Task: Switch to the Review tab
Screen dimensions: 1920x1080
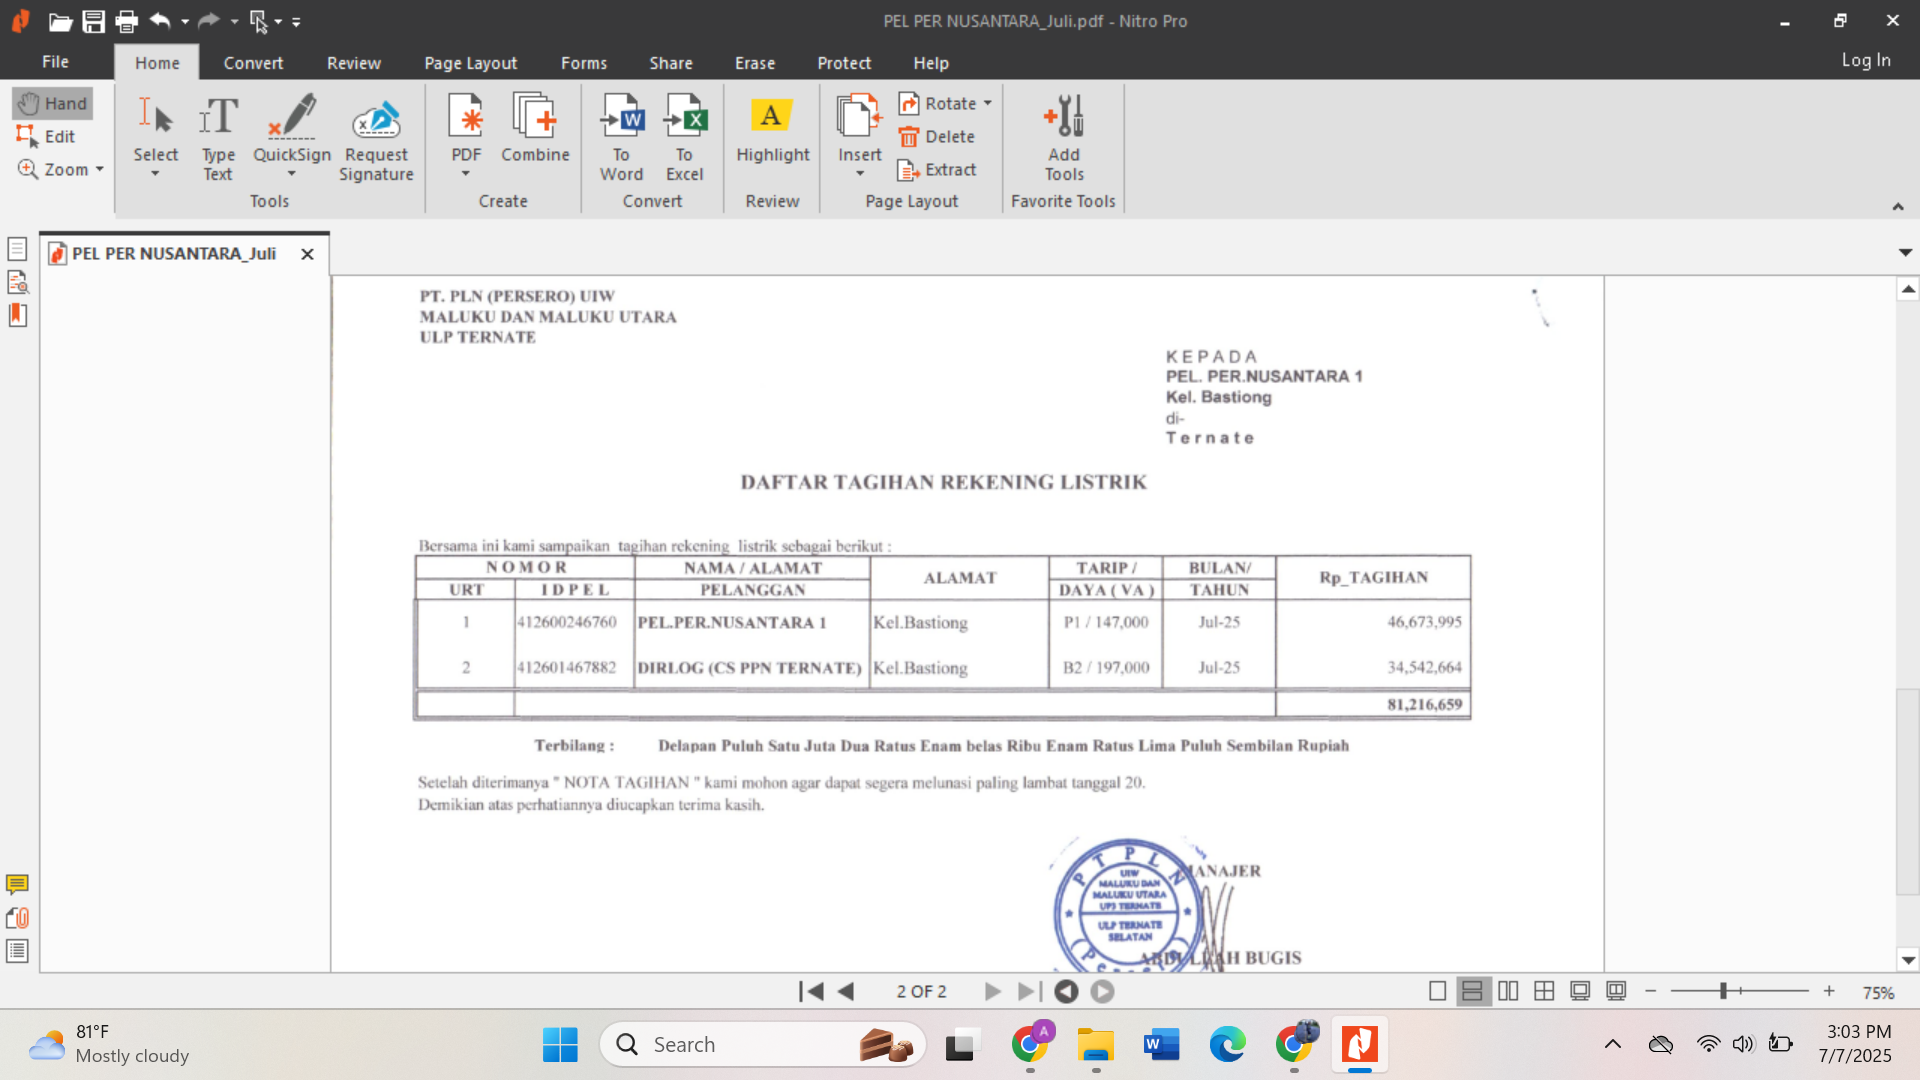Action: [x=354, y=63]
